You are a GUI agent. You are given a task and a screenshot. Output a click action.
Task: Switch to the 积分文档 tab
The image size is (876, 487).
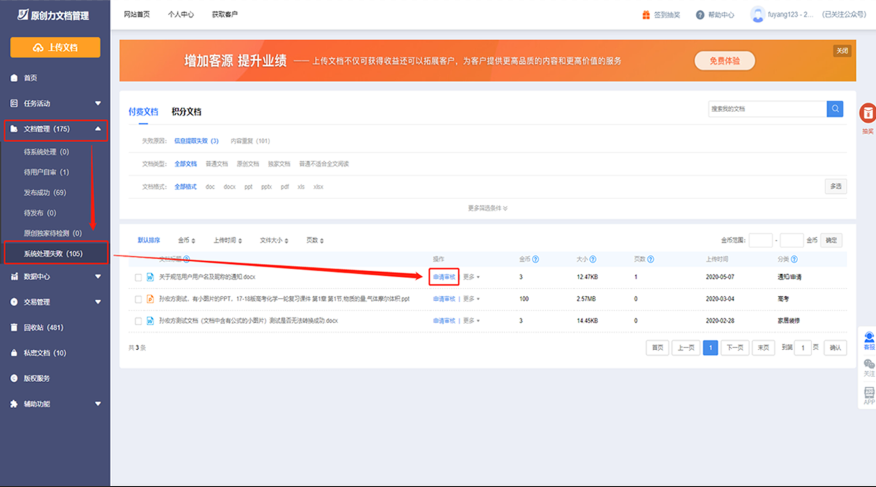pos(186,112)
